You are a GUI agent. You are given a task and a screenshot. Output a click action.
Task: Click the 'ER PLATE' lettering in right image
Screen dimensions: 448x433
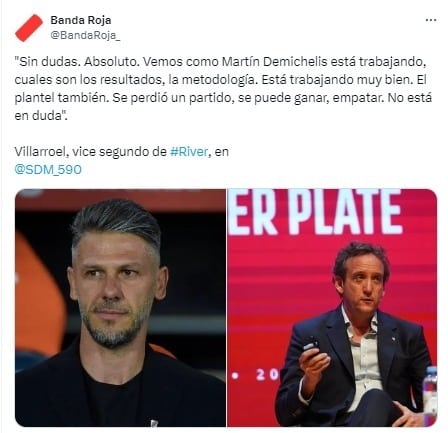click(x=315, y=212)
